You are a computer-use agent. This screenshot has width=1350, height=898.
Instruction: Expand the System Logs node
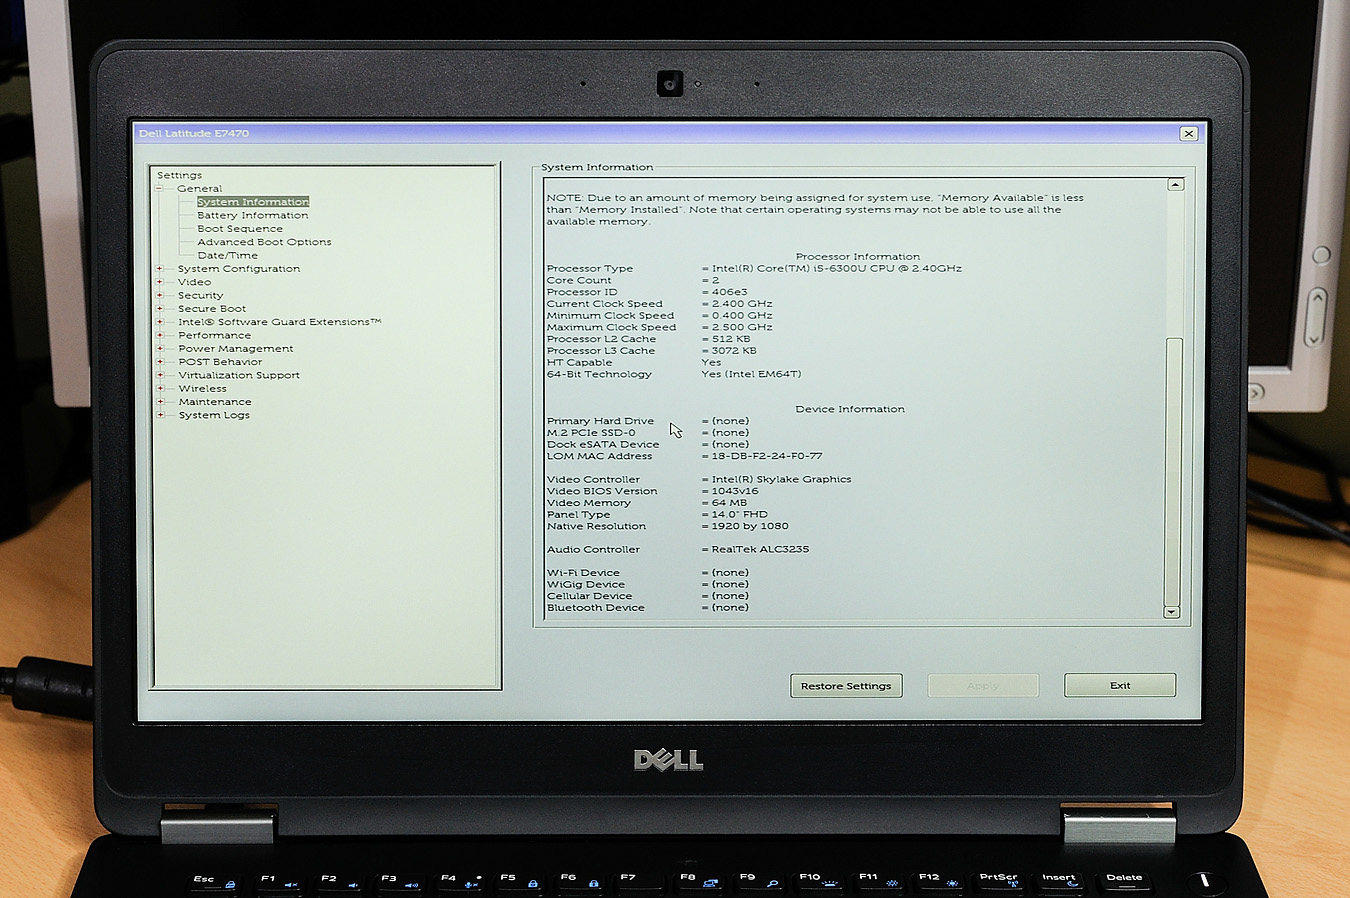tap(160, 415)
